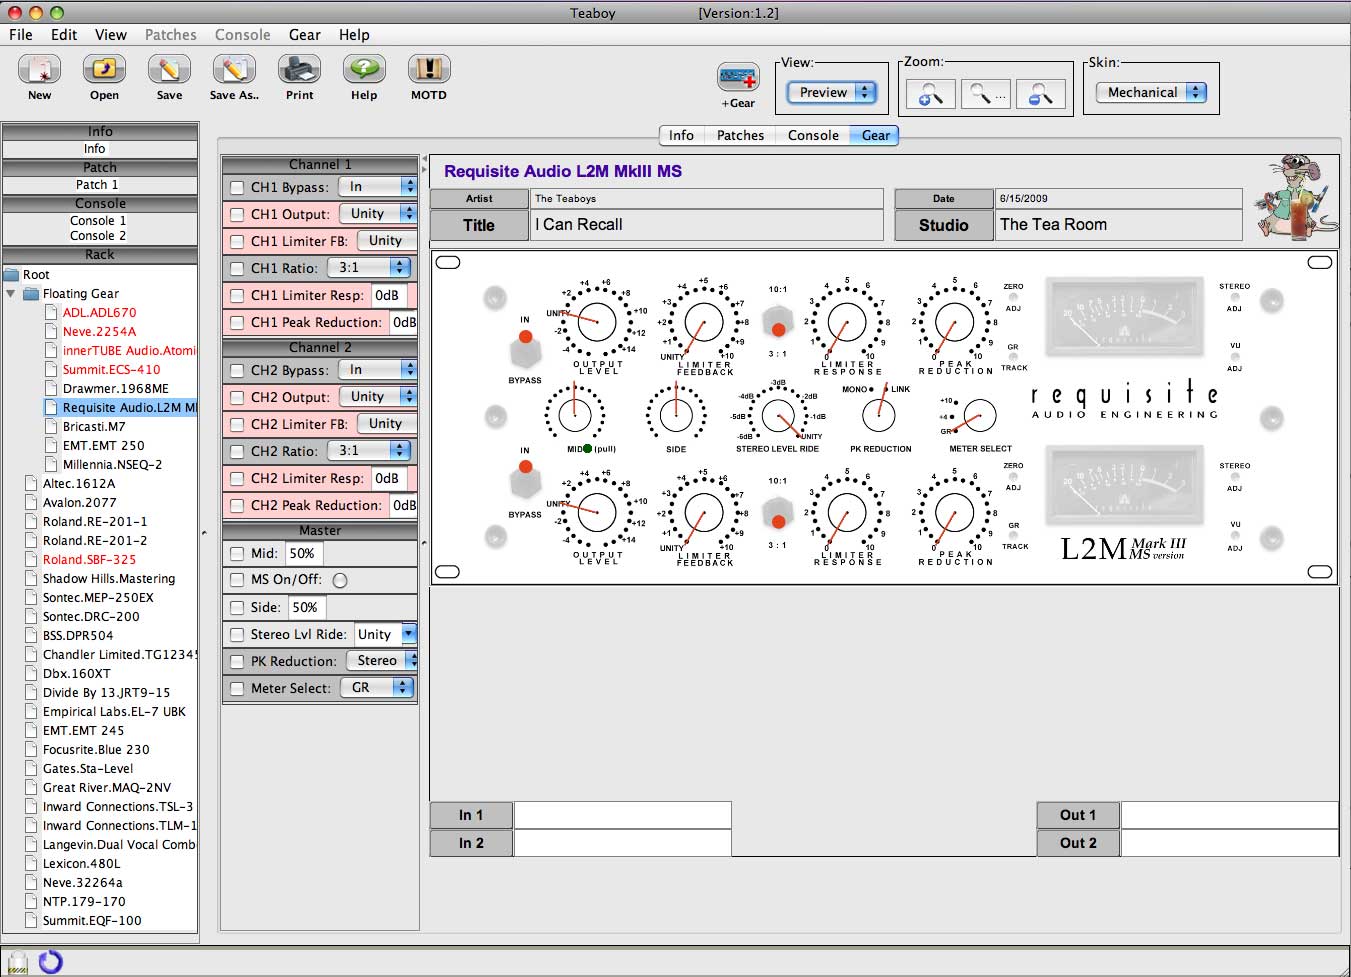
Task: Click the In 1 label button
Action: (471, 815)
